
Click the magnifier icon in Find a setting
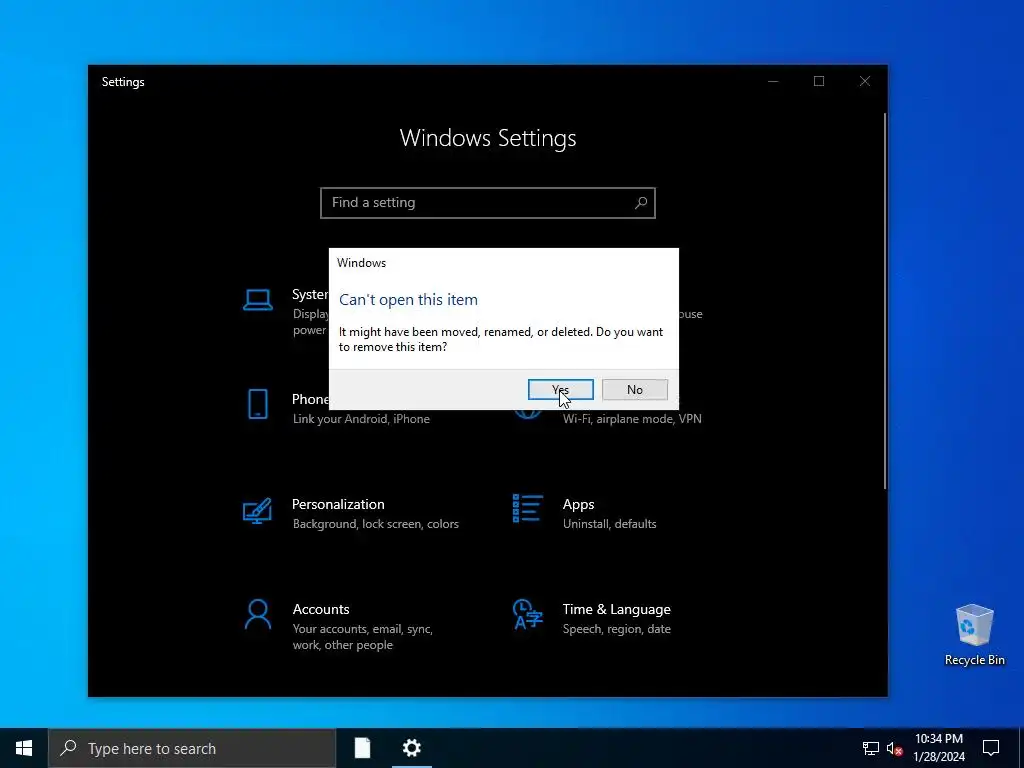(x=641, y=202)
